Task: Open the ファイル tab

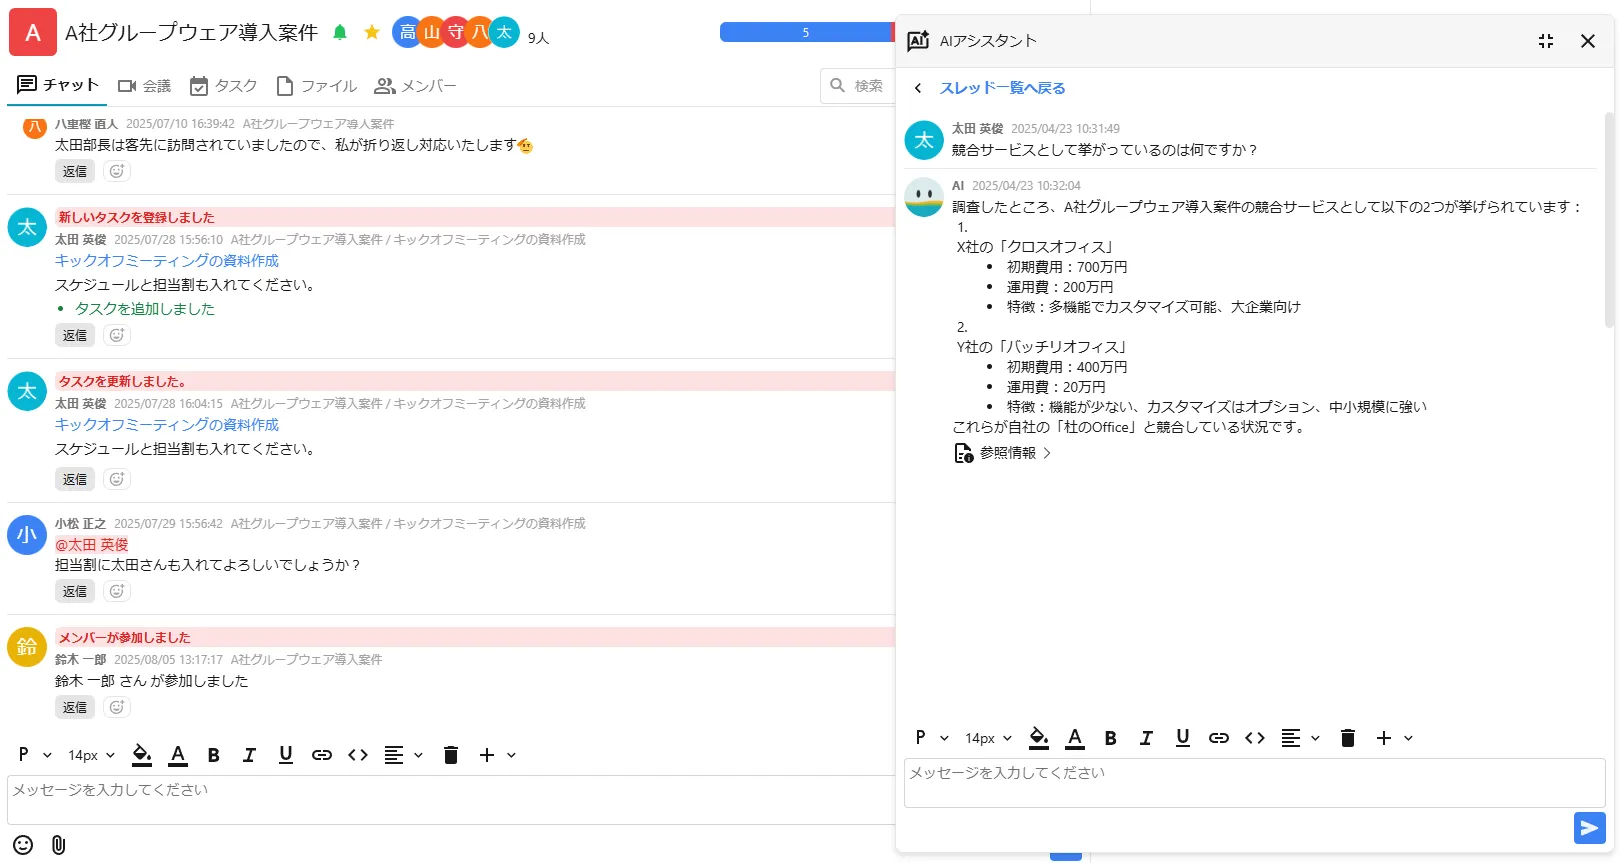Action: point(316,86)
